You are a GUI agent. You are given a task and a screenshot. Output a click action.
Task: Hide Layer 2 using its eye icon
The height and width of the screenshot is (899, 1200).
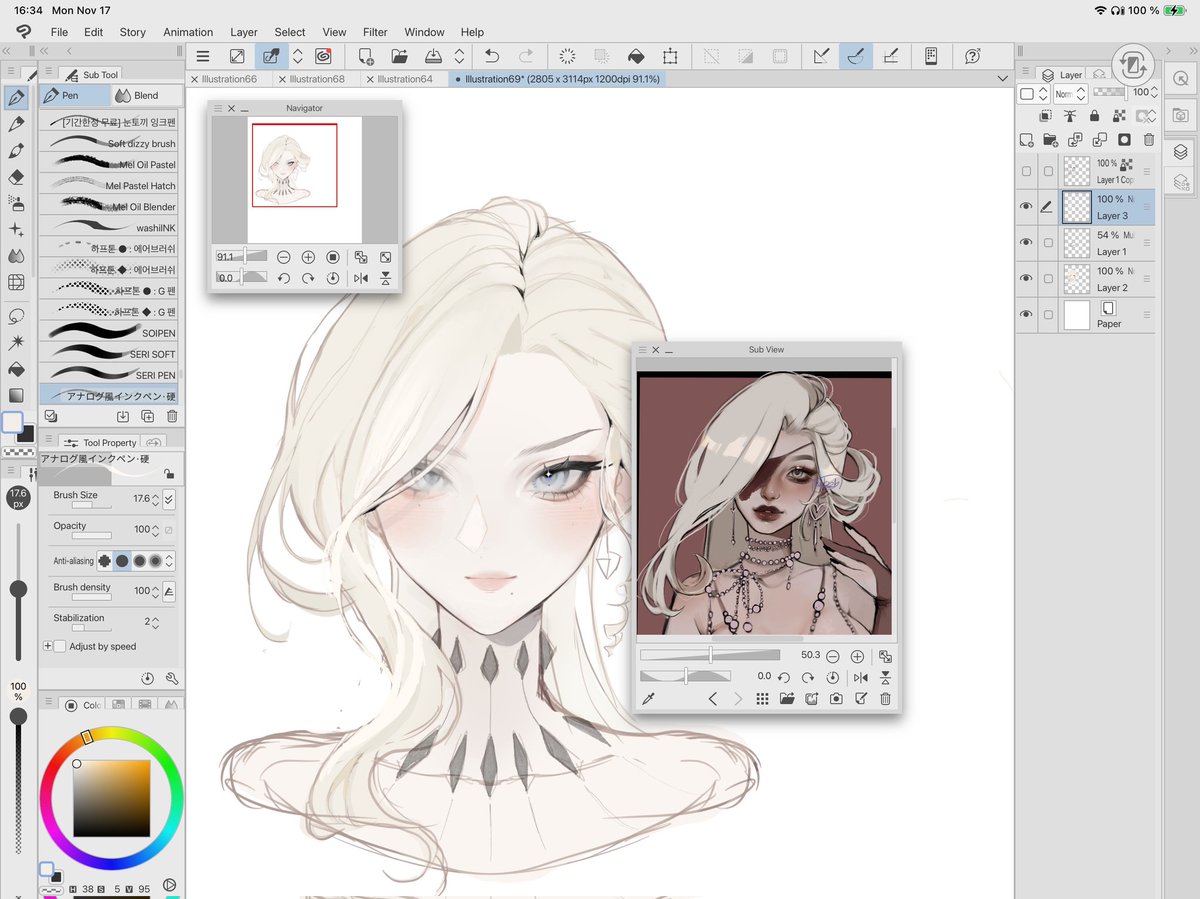pos(1025,279)
